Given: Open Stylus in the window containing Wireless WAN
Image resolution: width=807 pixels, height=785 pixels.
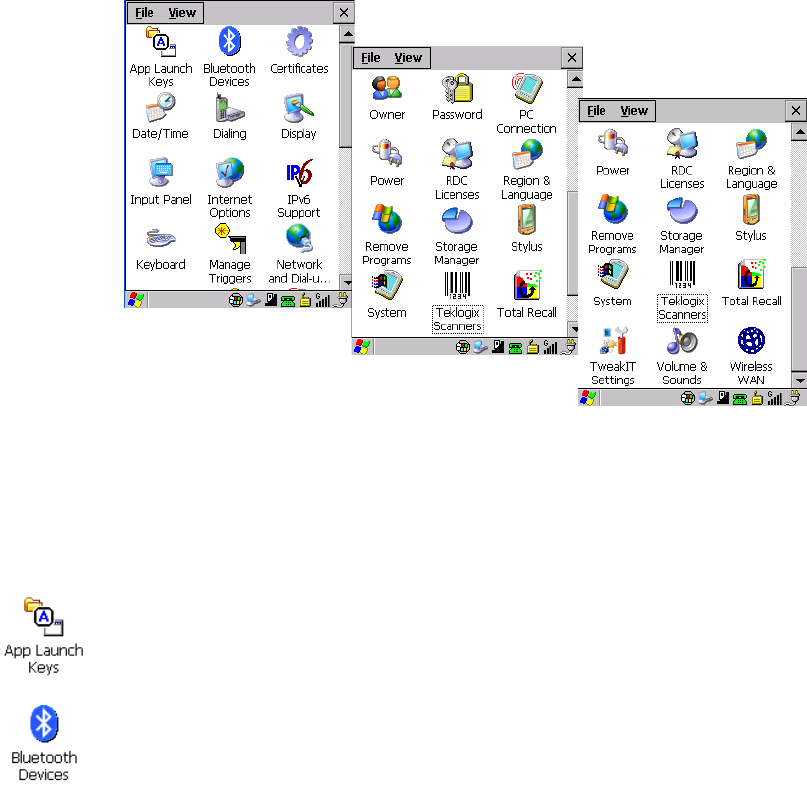Looking at the screenshot, I should click(751, 218).
